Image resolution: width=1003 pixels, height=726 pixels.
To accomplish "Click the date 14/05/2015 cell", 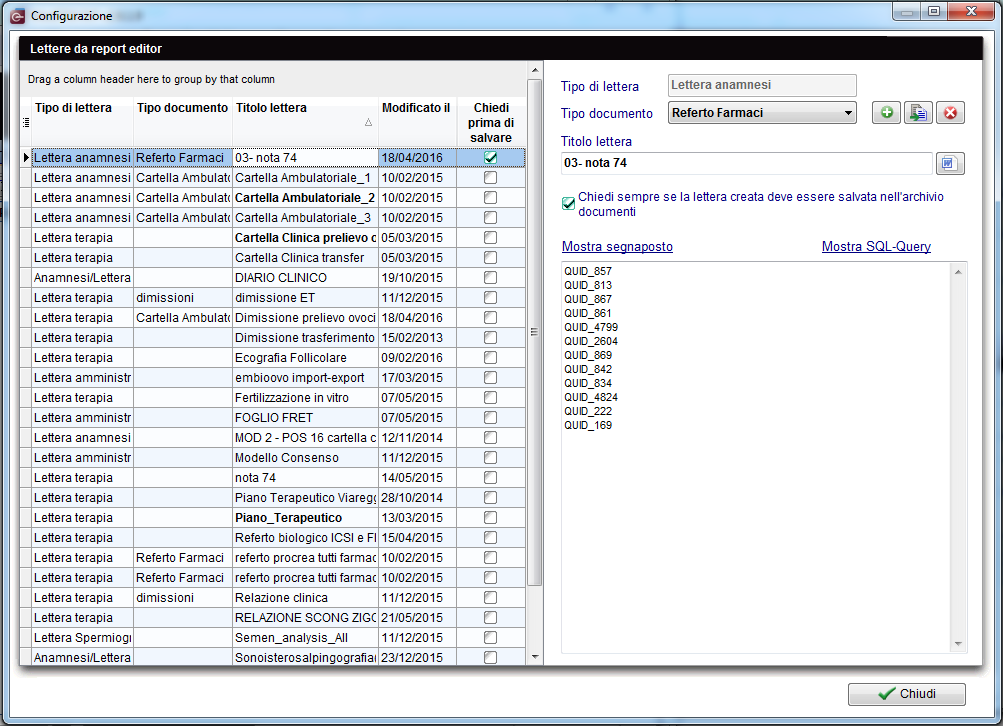I will 417,478.
